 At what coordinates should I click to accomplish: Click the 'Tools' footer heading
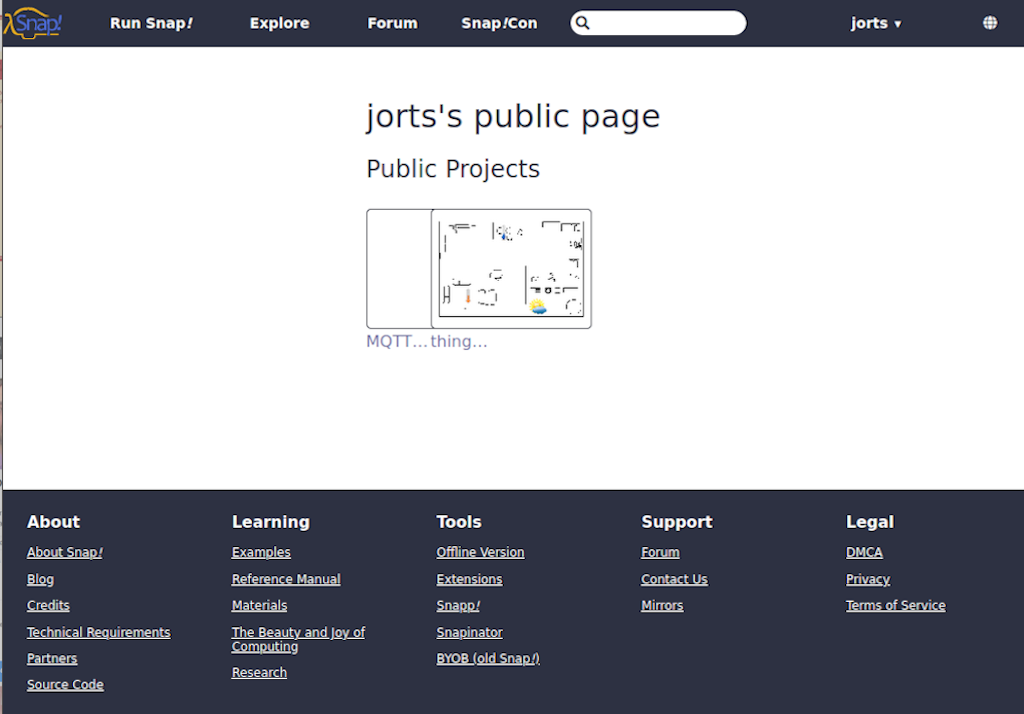coord(459,522)
